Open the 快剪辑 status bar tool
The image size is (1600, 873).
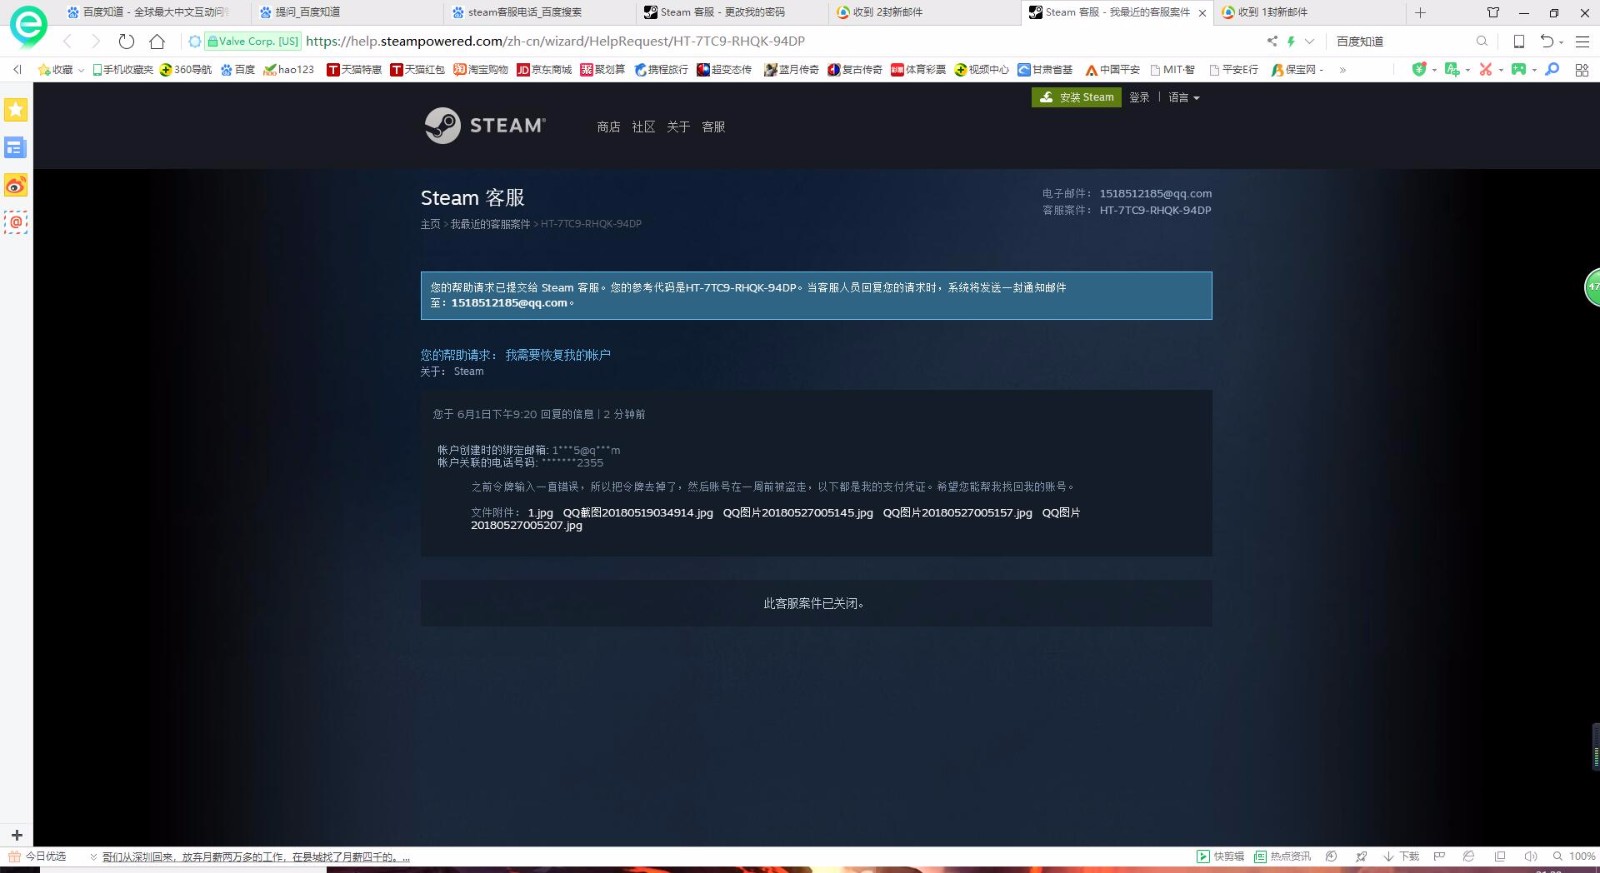pyautogui.click(x=1220, y=856)
